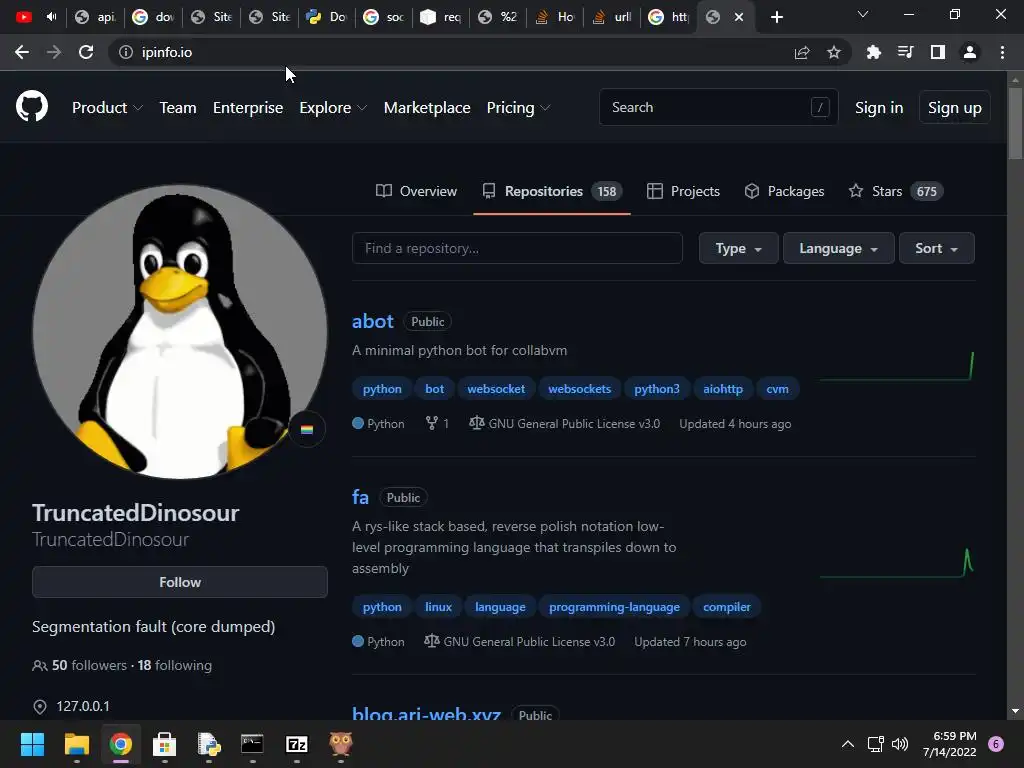Image resolution: width=1024 pixels, height=768 pixels.
Task: Expand the Product menu
Action: coord(107,107)
